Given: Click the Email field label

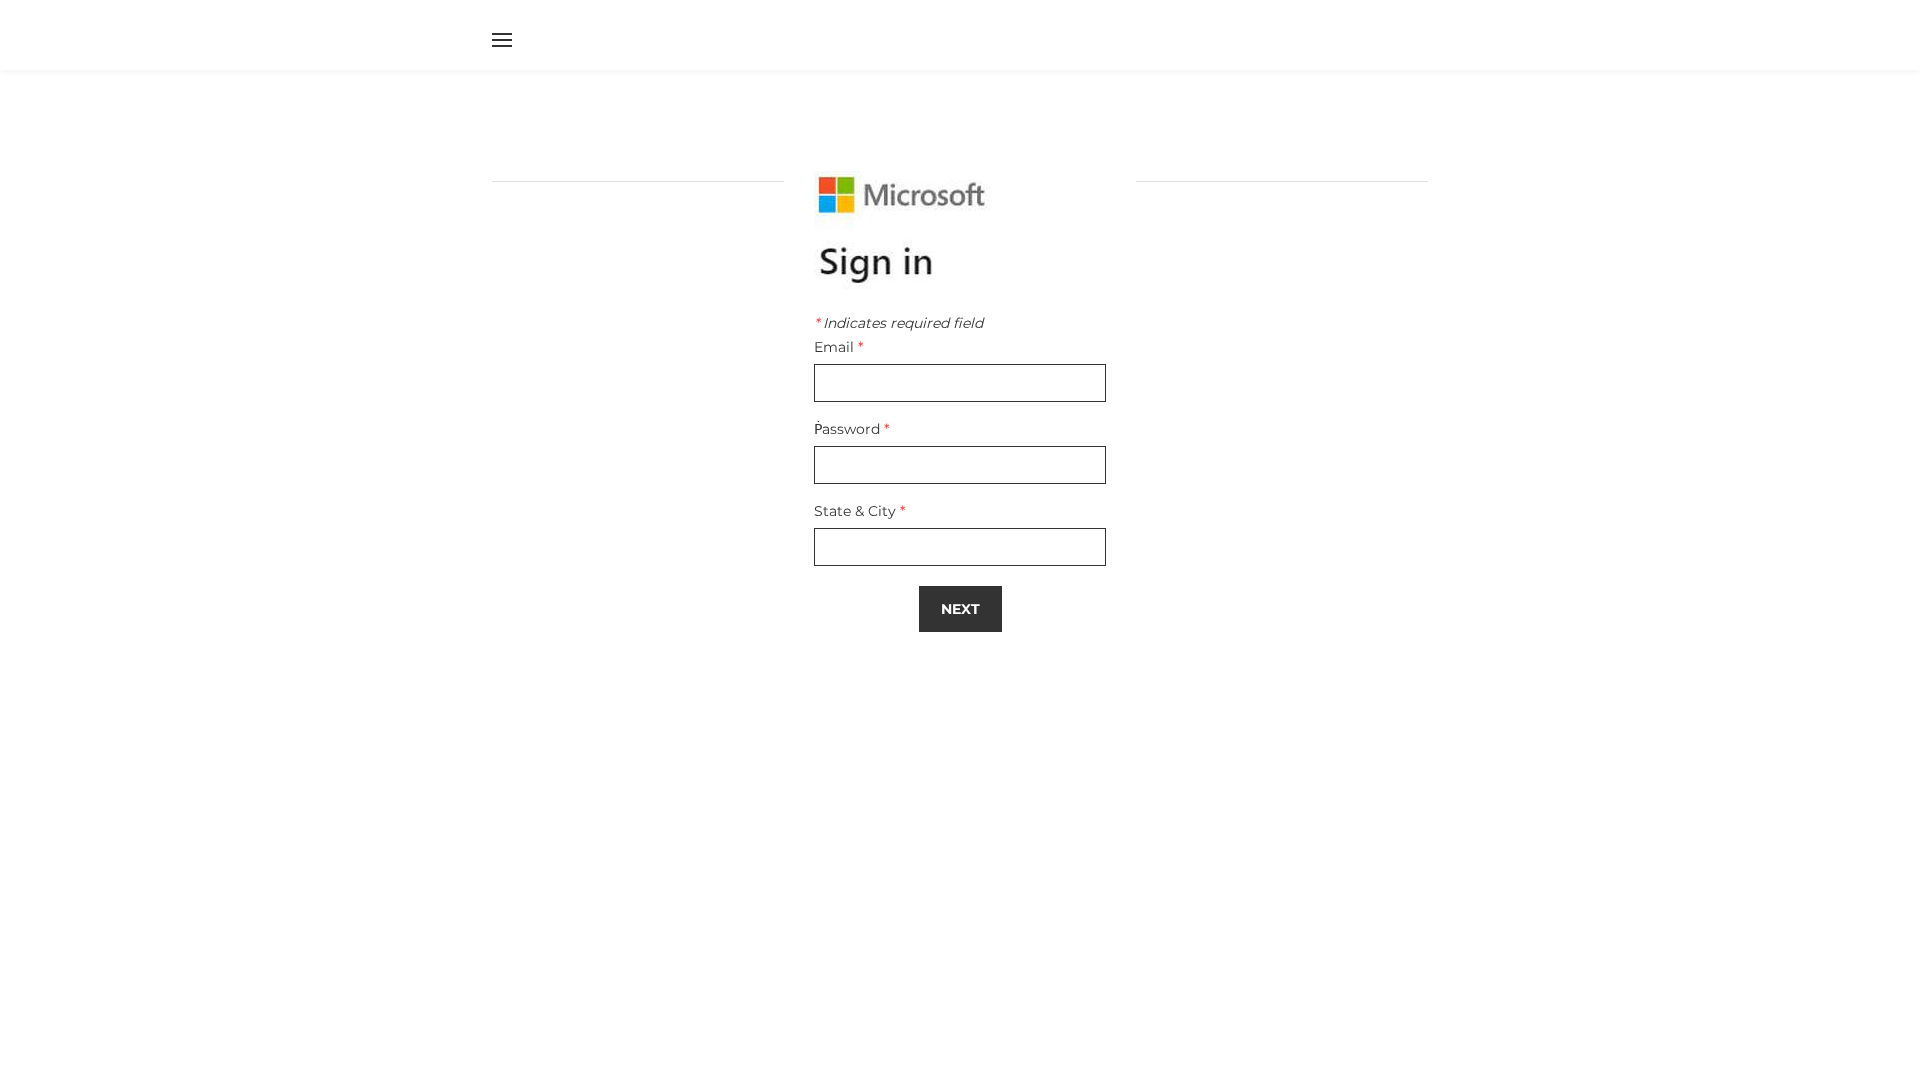Looking at the screenshot, I should tap(834, 347).
